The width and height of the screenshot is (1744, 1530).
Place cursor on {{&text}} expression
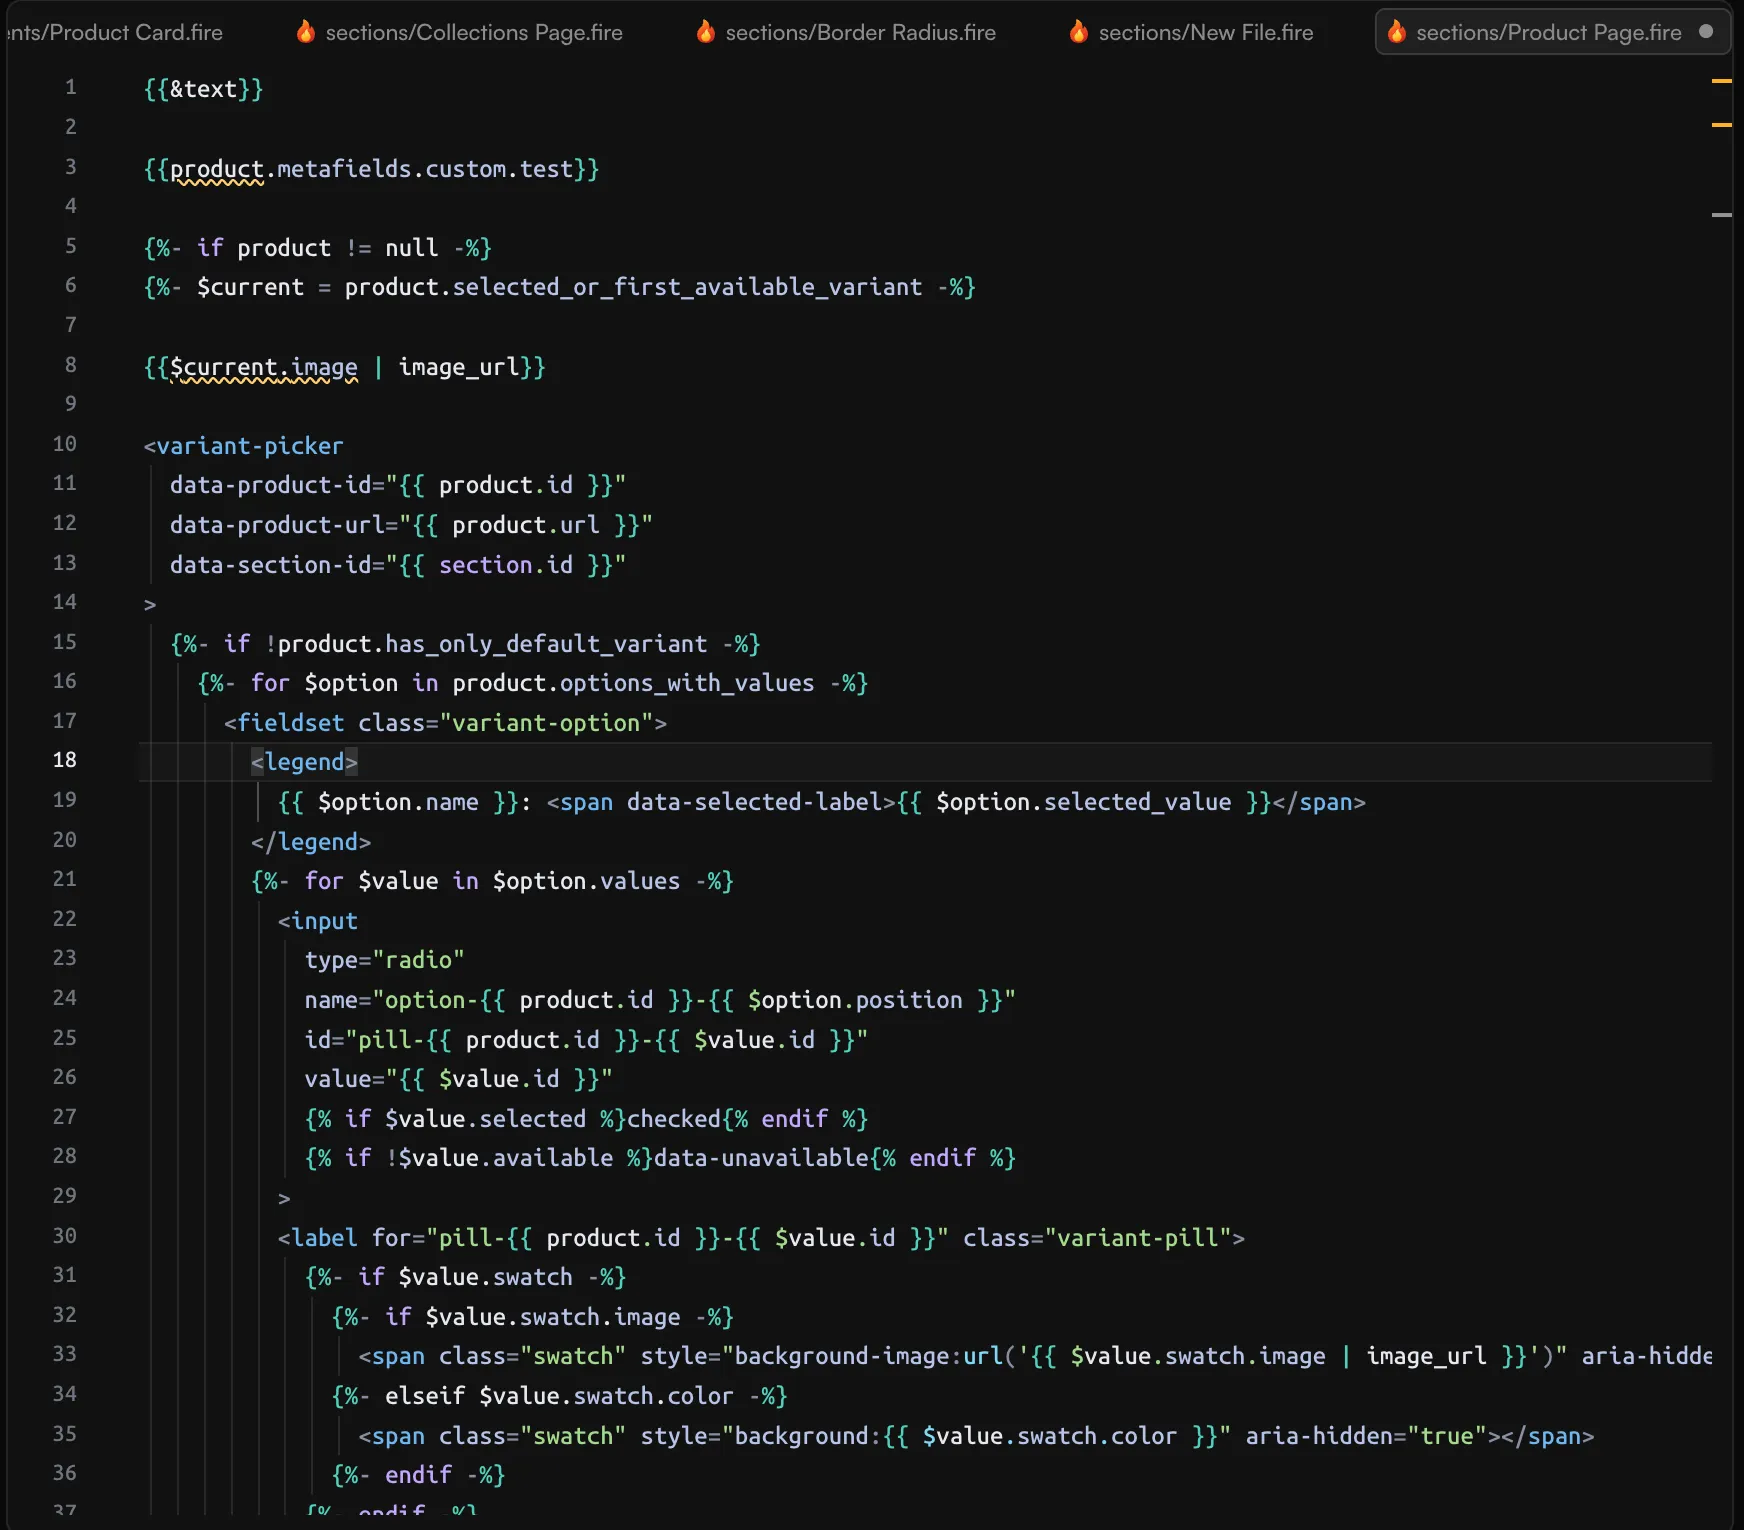(204, 89)
